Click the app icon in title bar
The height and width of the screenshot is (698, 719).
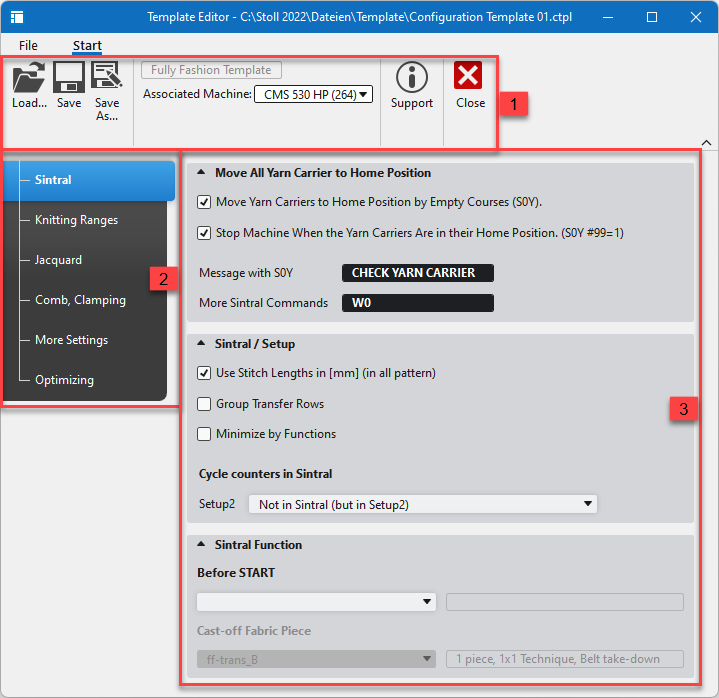coord(17,17)
